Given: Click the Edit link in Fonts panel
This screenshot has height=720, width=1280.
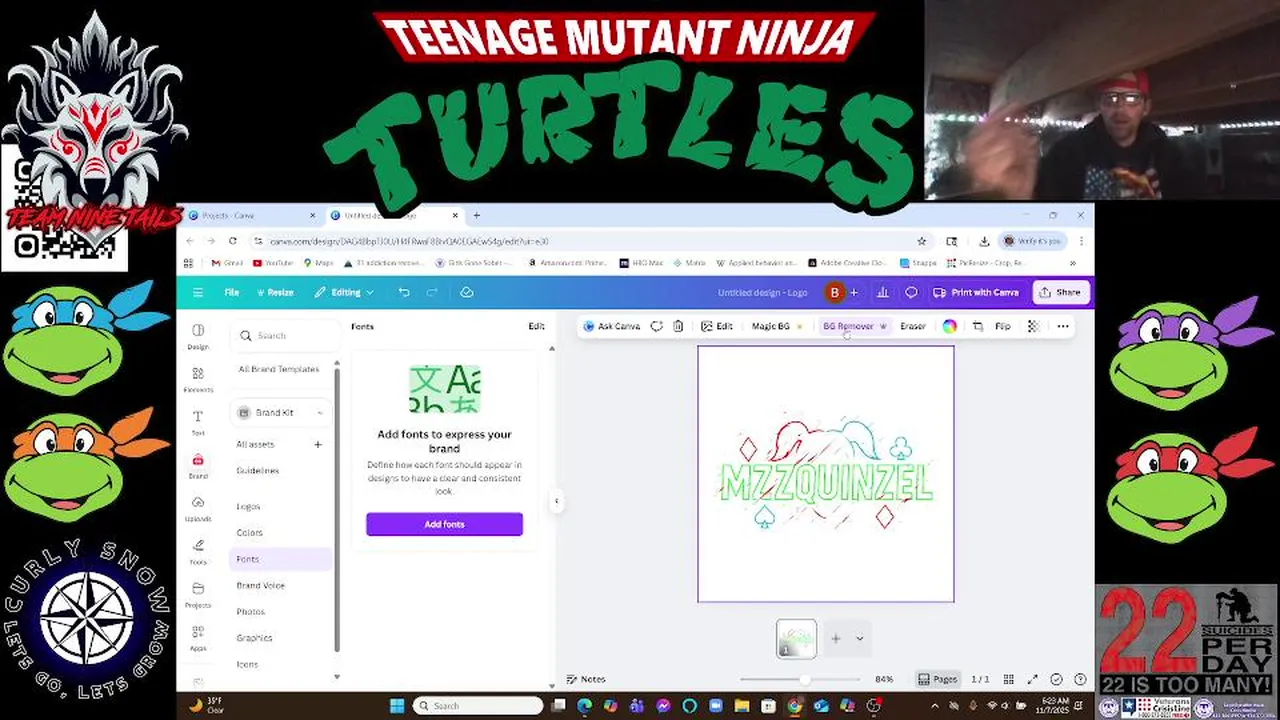Looking at the screenshot, I should pyautogui.click(x=536, y=326).
